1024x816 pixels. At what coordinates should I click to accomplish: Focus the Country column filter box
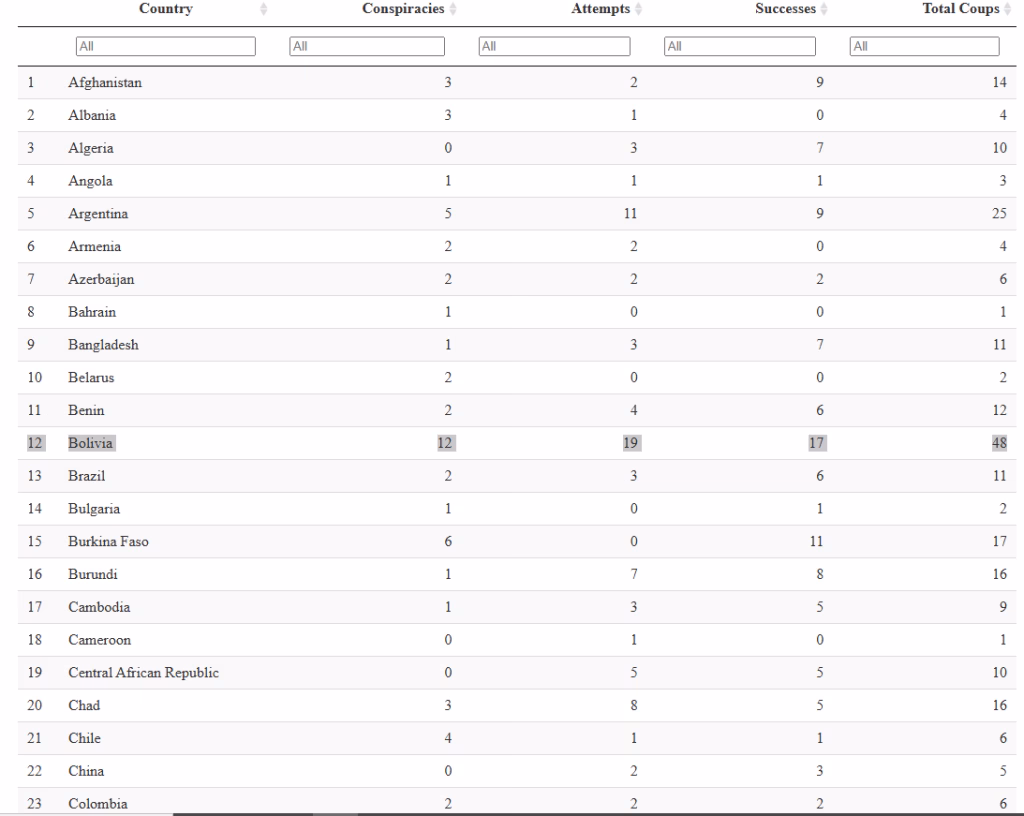[166, 46]
